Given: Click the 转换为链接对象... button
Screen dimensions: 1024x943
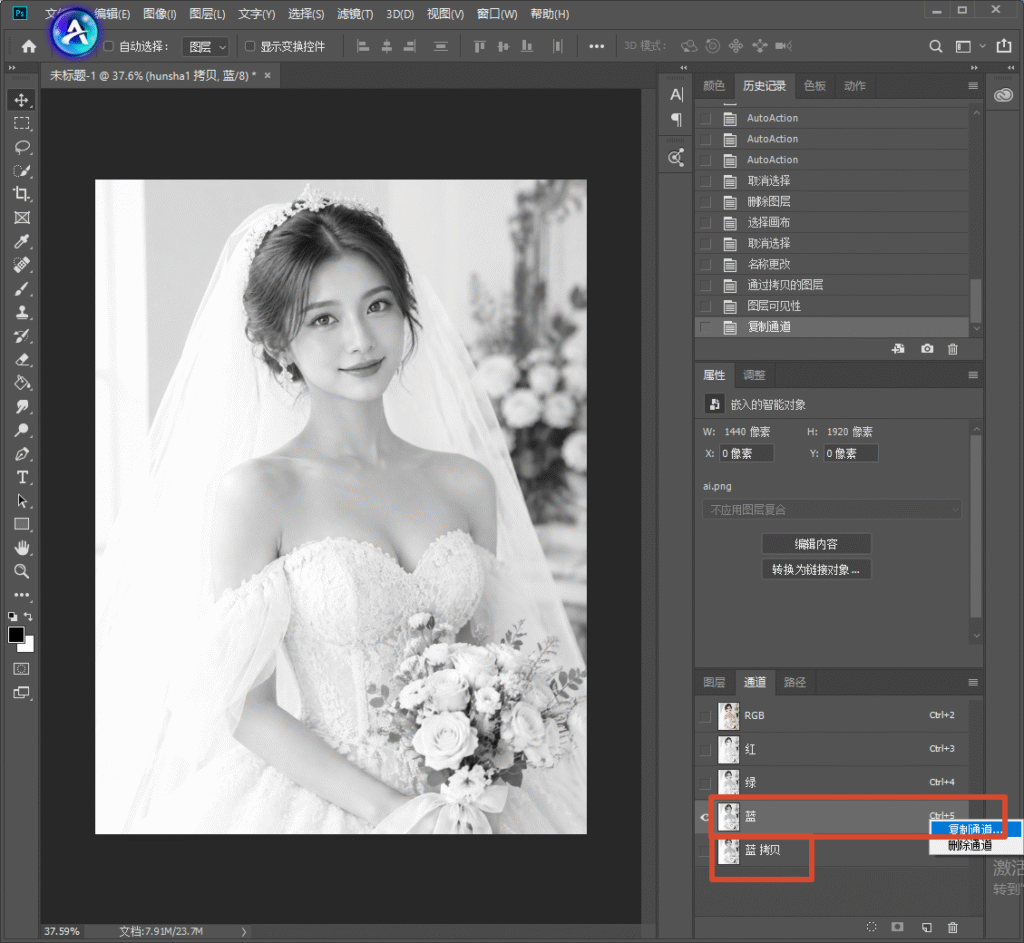Looking at the screenshot, I should [816, 569].
